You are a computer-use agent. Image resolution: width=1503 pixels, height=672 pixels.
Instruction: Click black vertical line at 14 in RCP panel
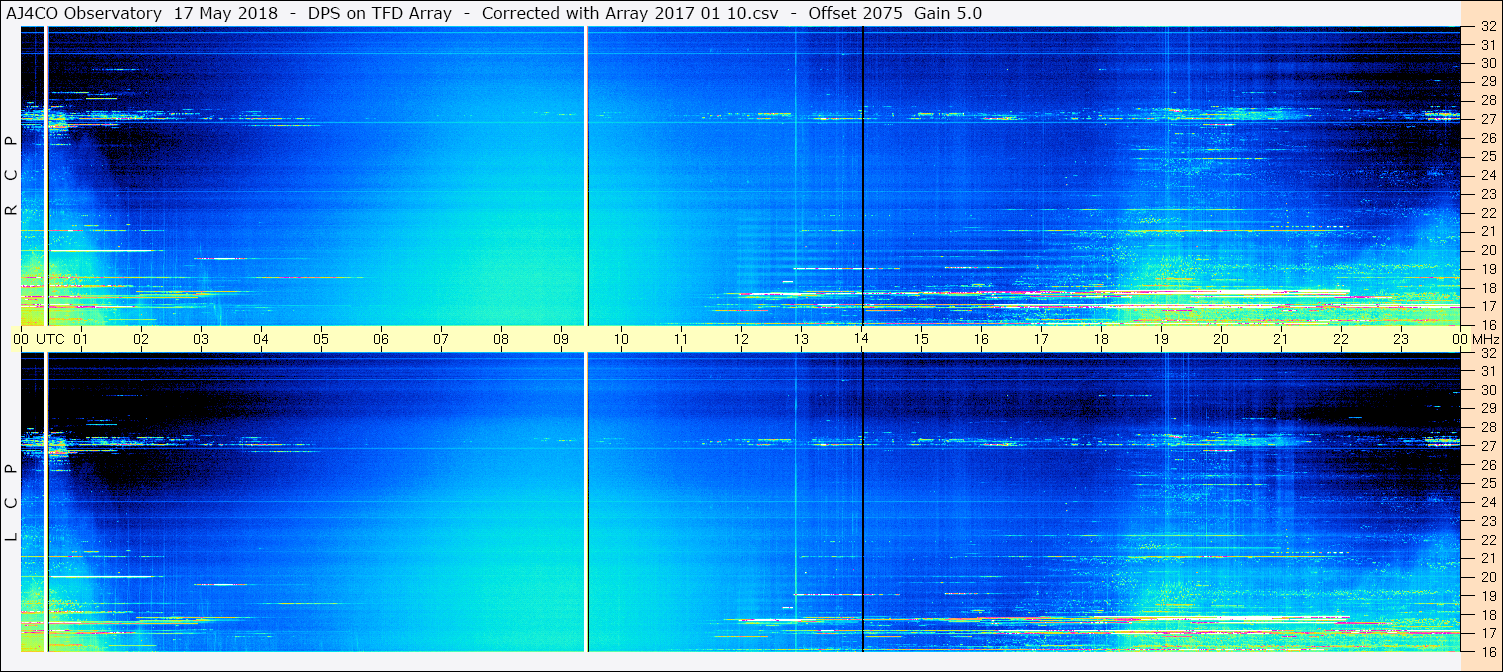pos(862,176)
